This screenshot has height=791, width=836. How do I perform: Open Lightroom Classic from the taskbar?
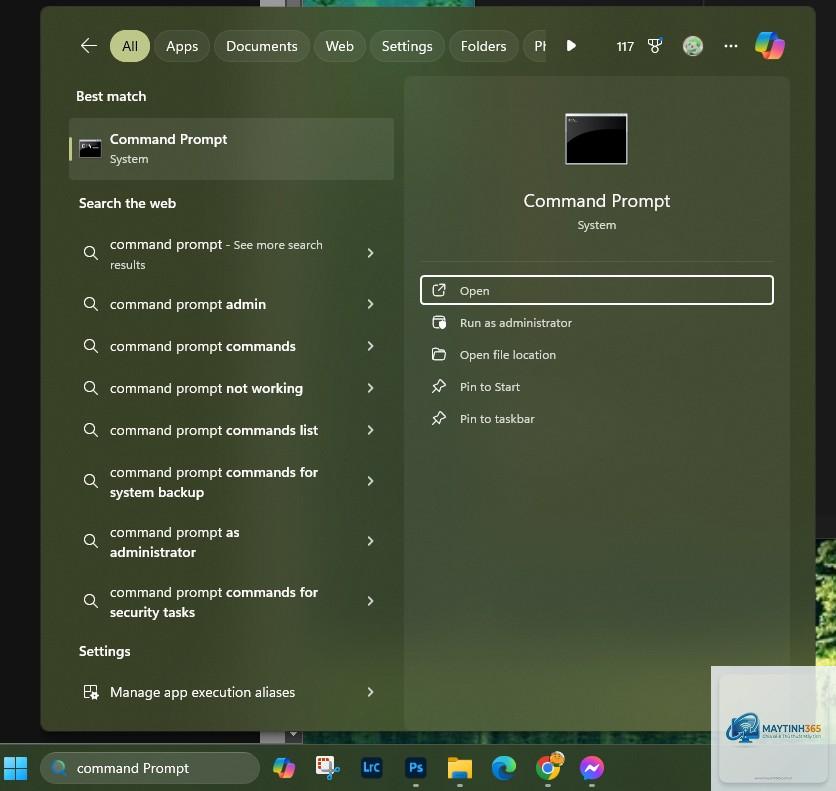coord(372,768)
